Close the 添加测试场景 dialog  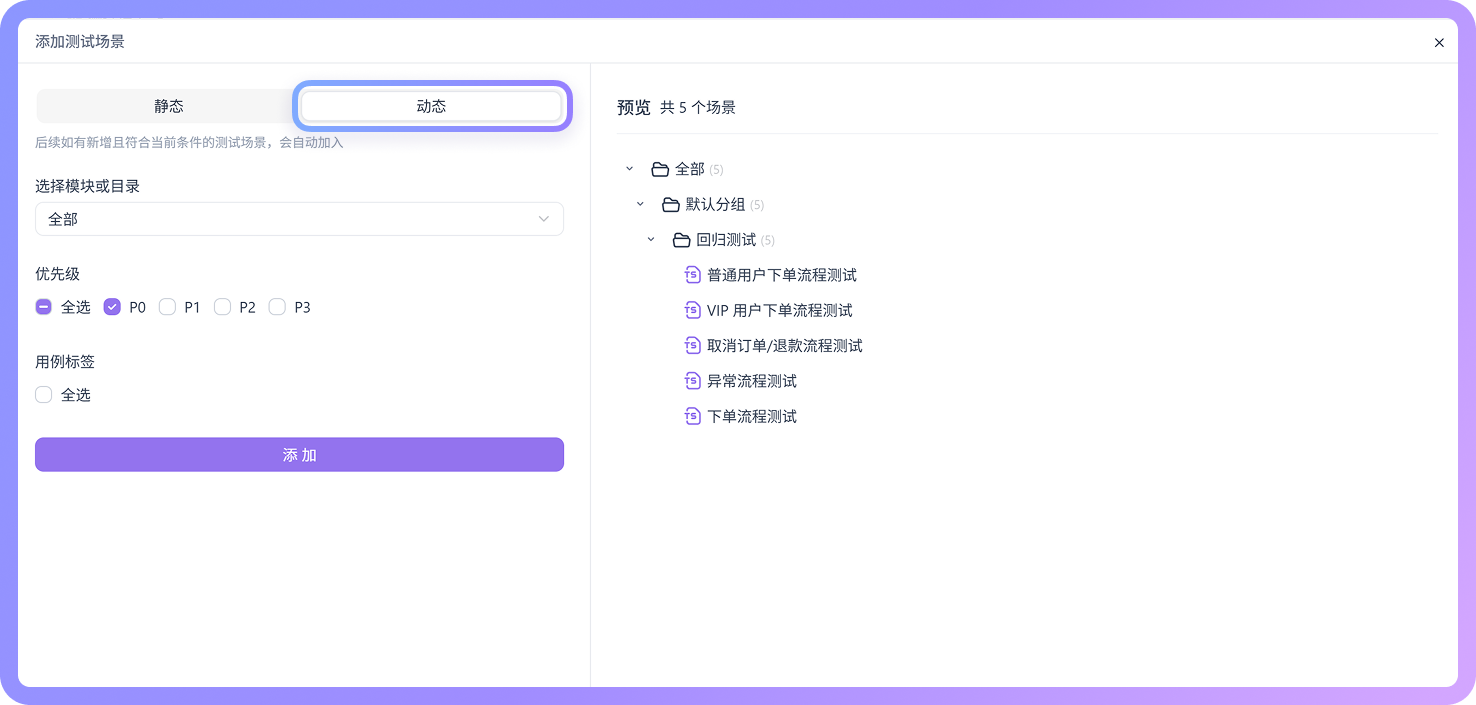coord(1439,43)
